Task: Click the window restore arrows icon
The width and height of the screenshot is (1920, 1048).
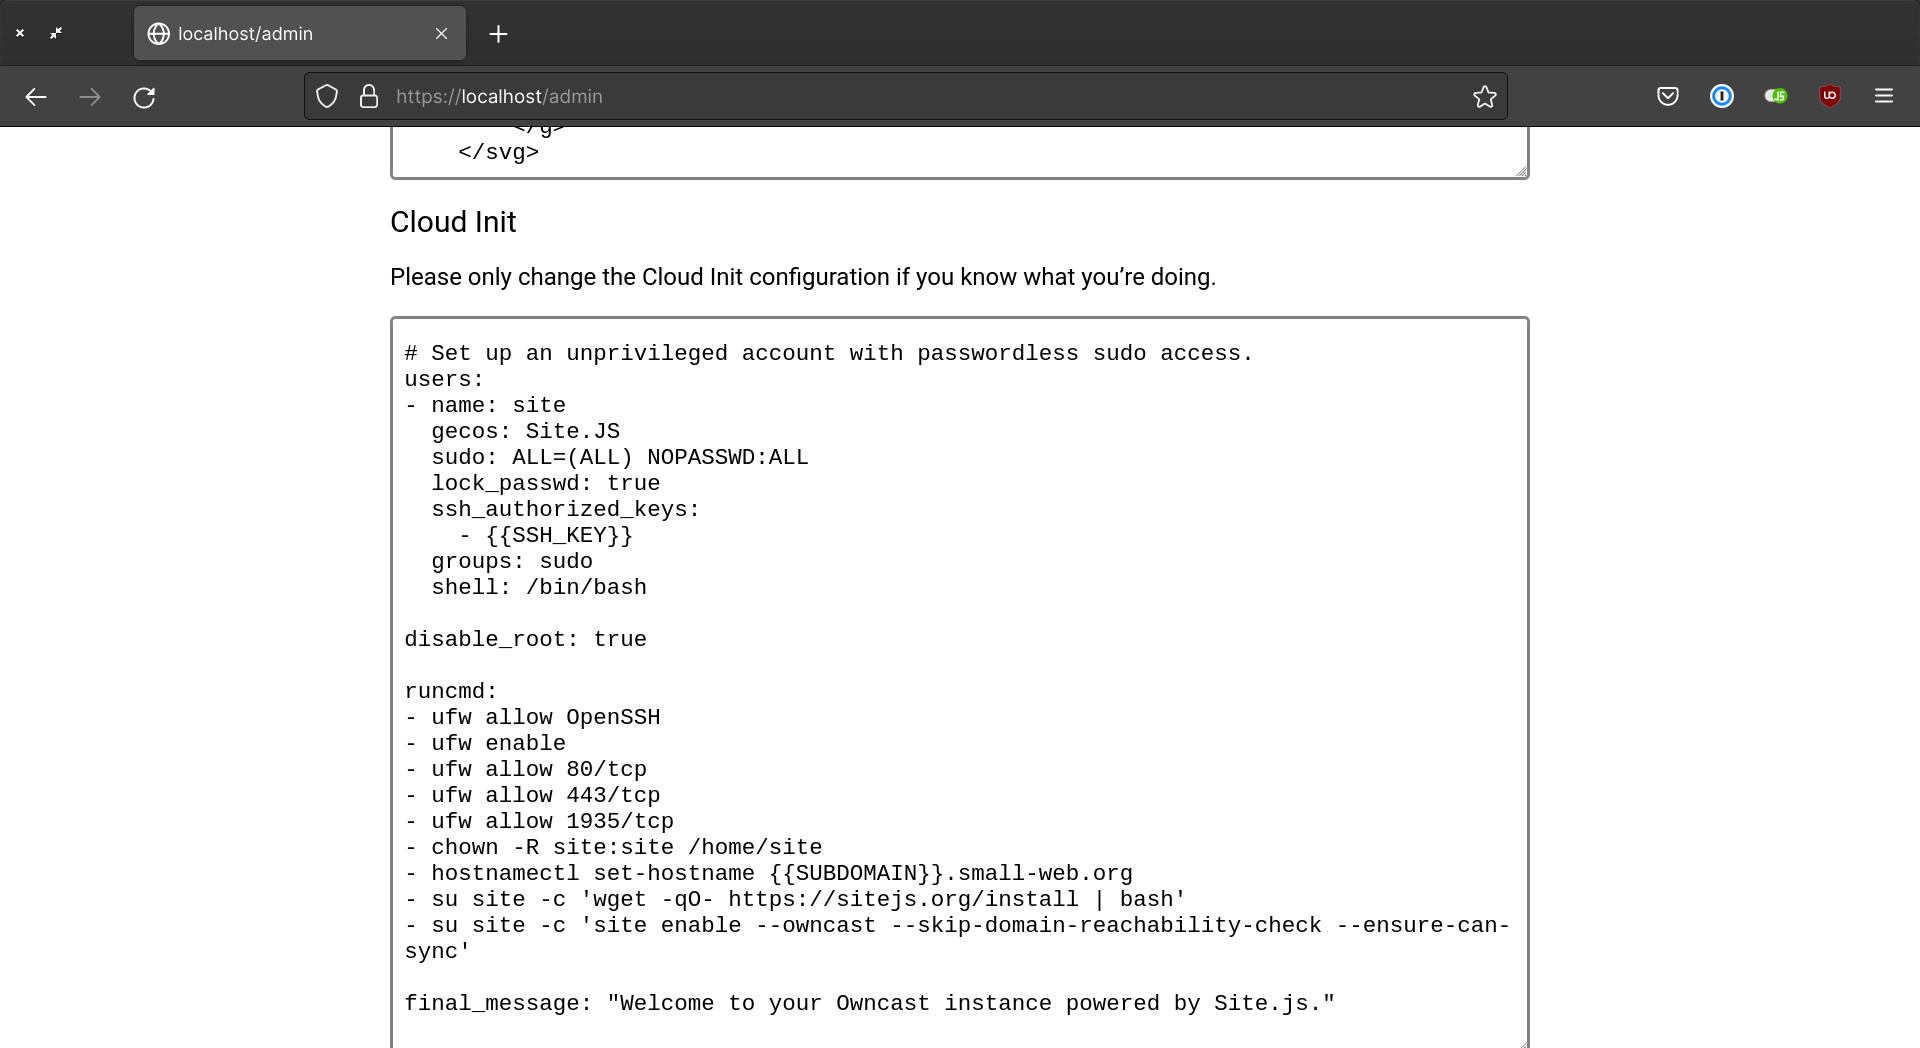Action: 56,33
